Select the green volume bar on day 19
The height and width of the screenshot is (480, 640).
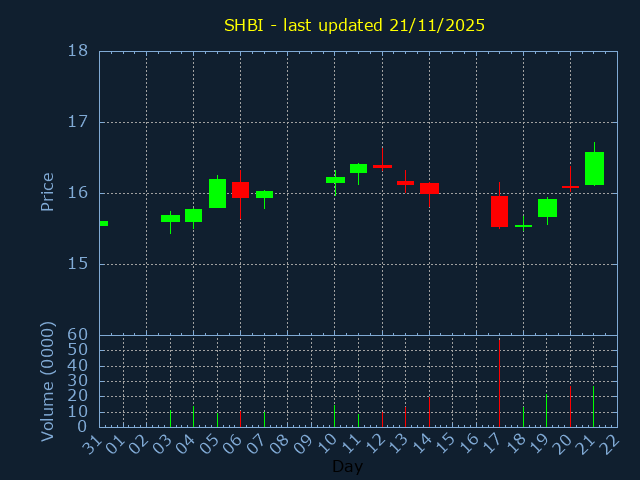pyautogui.click(x=547, y=410)
